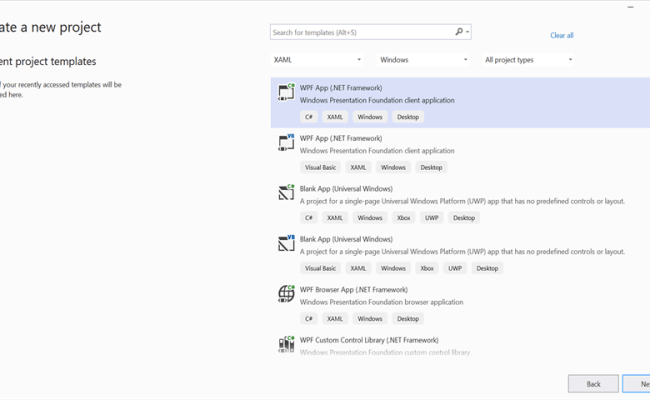The height and width of the screenshot is (400, 650).
Task: Select the first Blank App (Universal Windows) title
Action: pos(346,189)
